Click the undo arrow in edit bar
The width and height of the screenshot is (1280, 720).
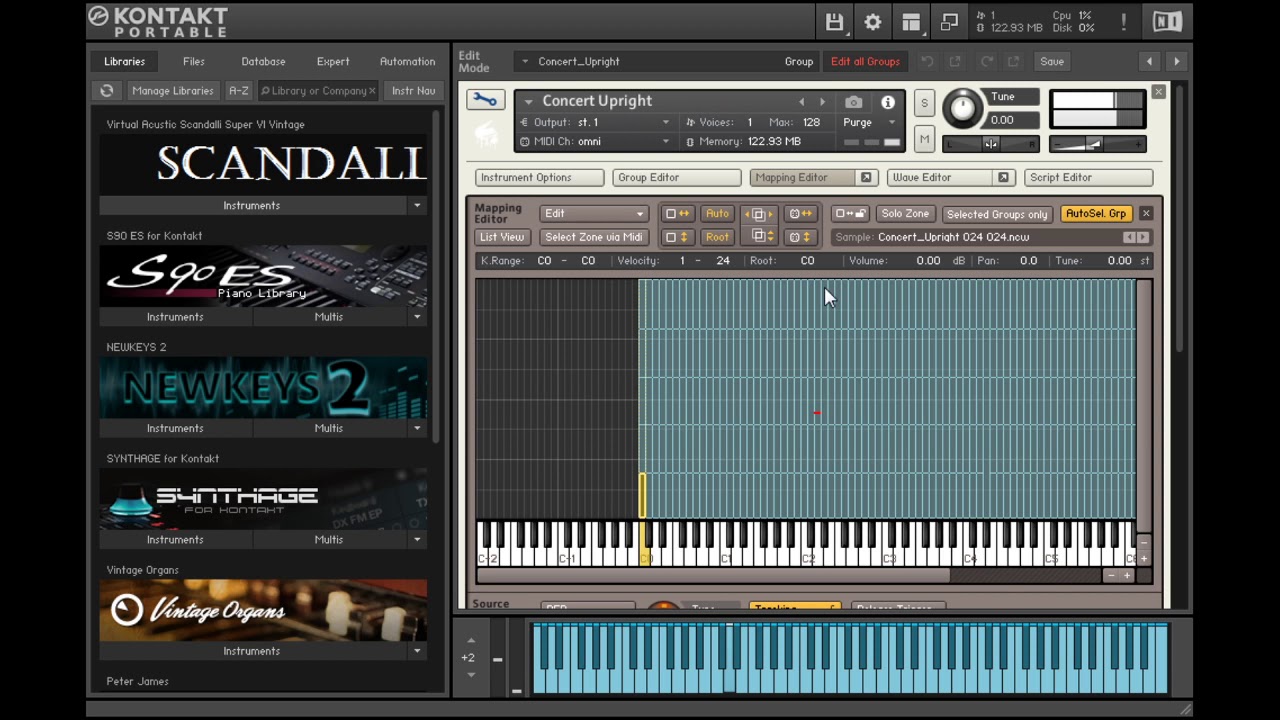pyautogui.click(x=927, y=62)
